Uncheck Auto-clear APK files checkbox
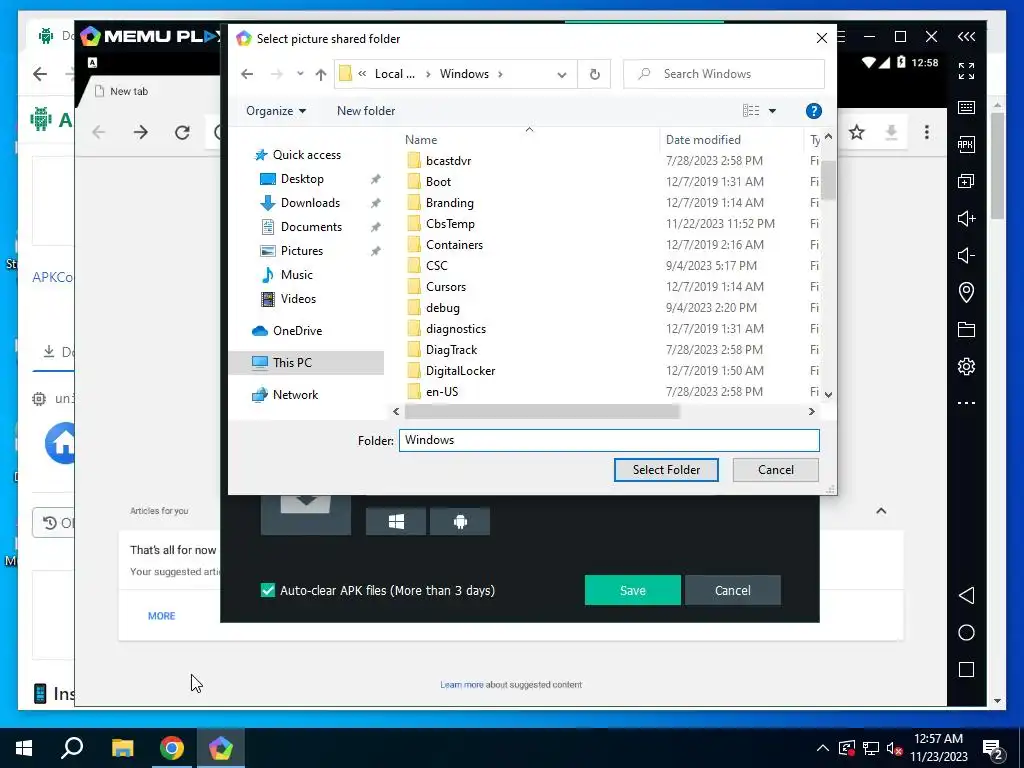 coord(268,590)
